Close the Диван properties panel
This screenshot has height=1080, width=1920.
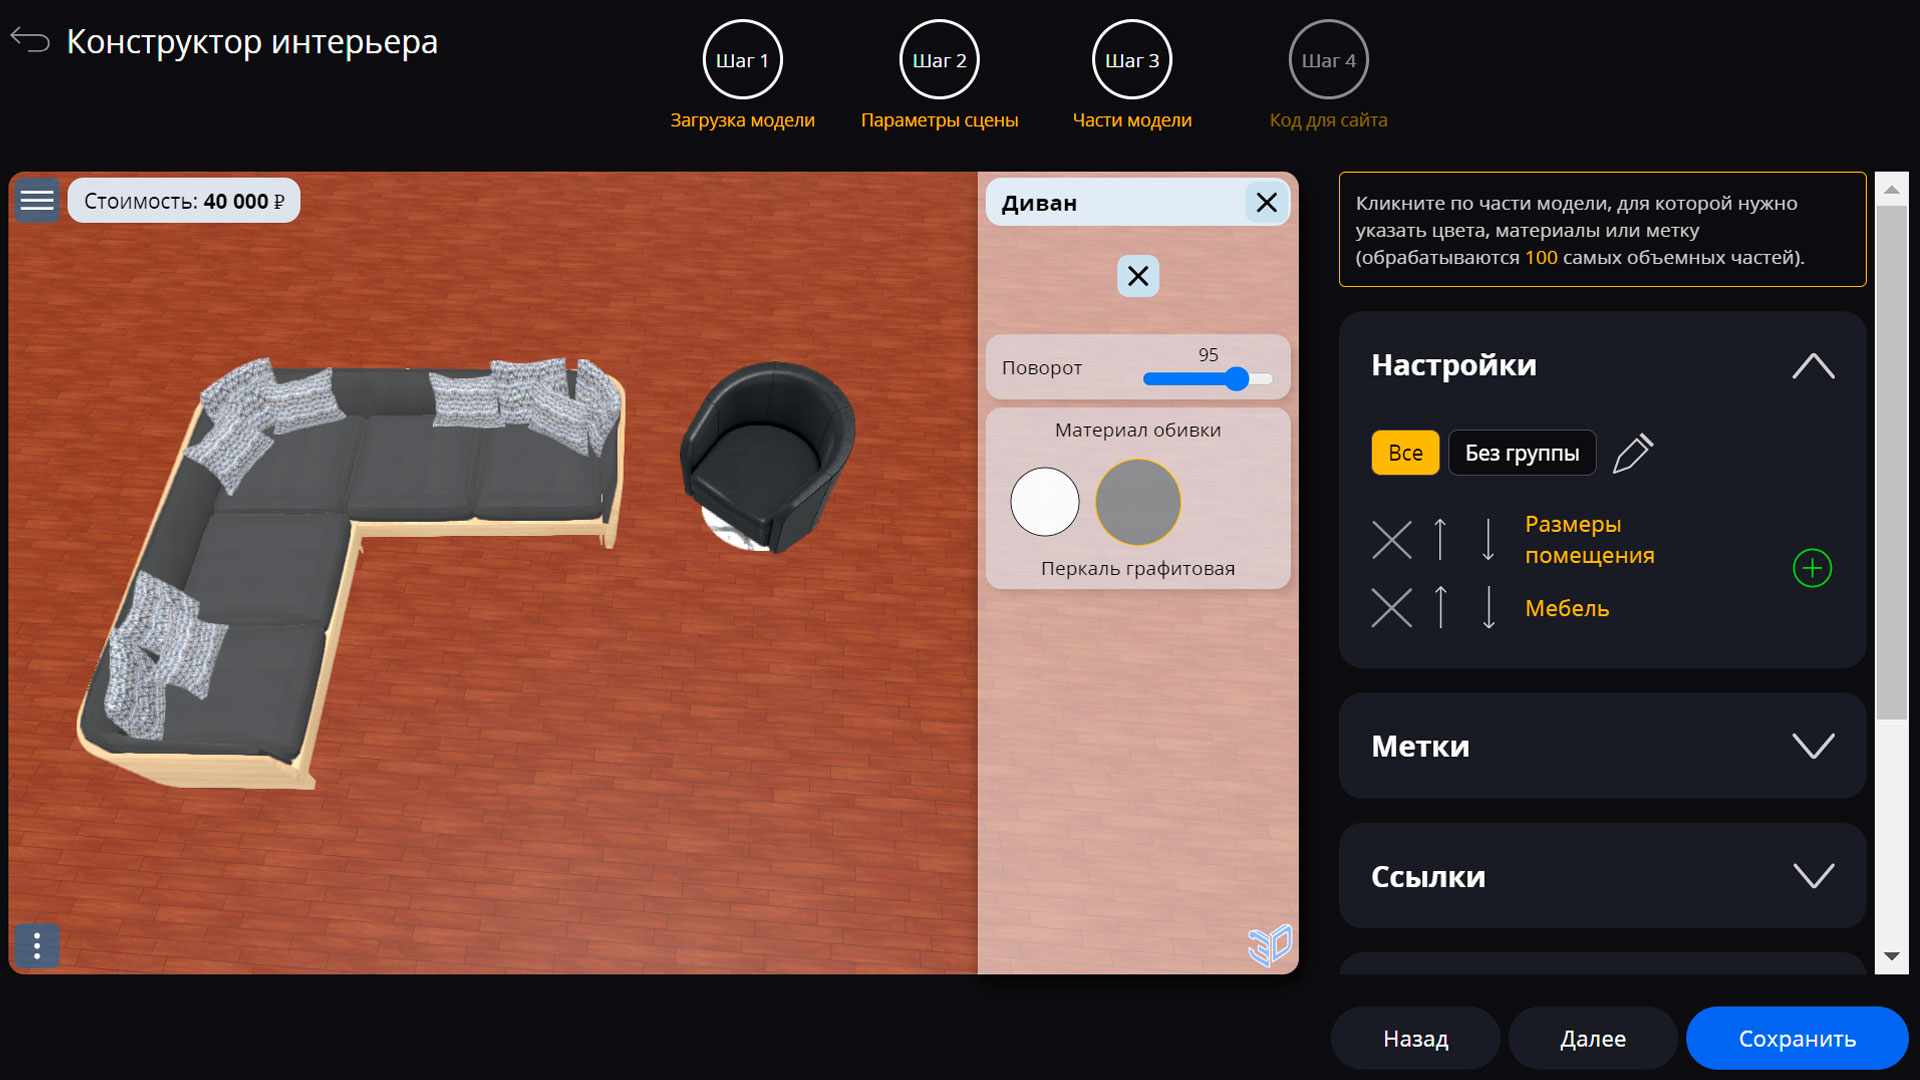point(1266,202)
